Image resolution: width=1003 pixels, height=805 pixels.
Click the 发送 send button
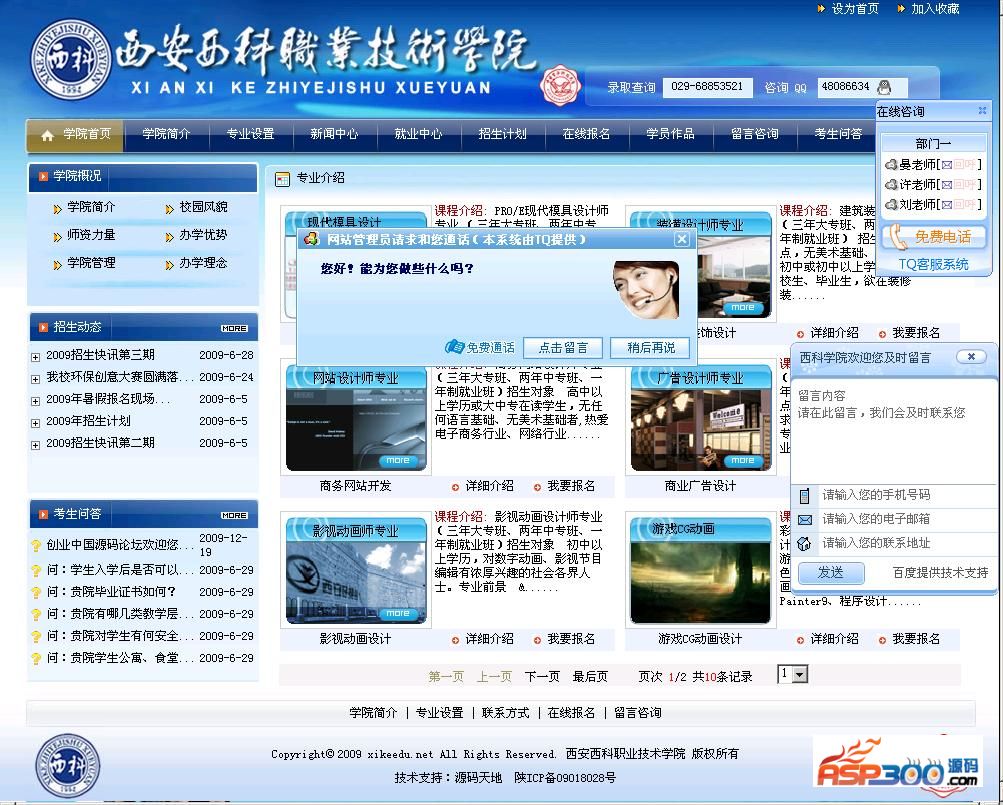(x=831, y=573)
